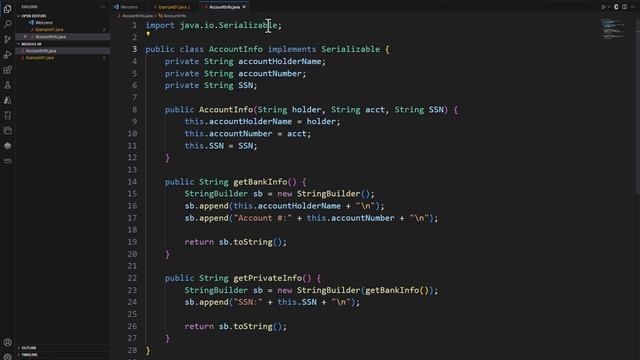Click 'accountHolderName' field on line 4
The image size is (640, 360).
pyautogui.click(x=280, y=61)
